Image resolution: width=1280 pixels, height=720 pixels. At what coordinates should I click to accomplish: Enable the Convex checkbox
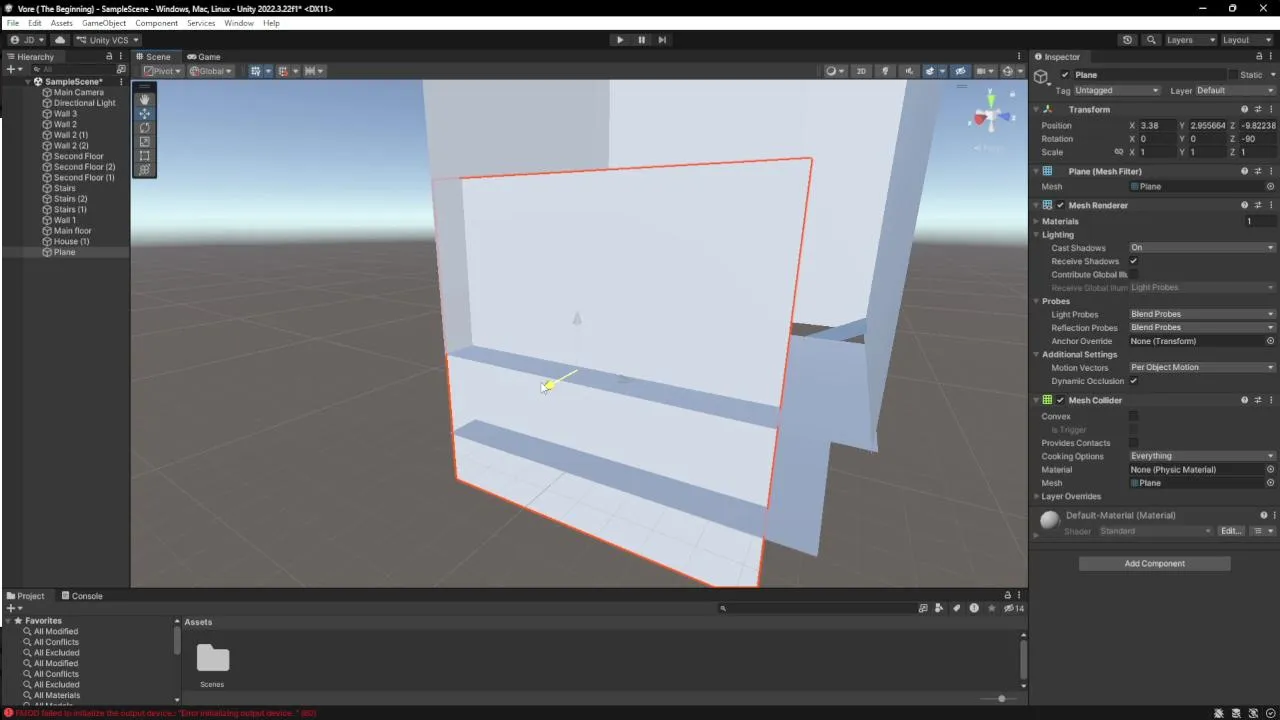(1133, 416)
